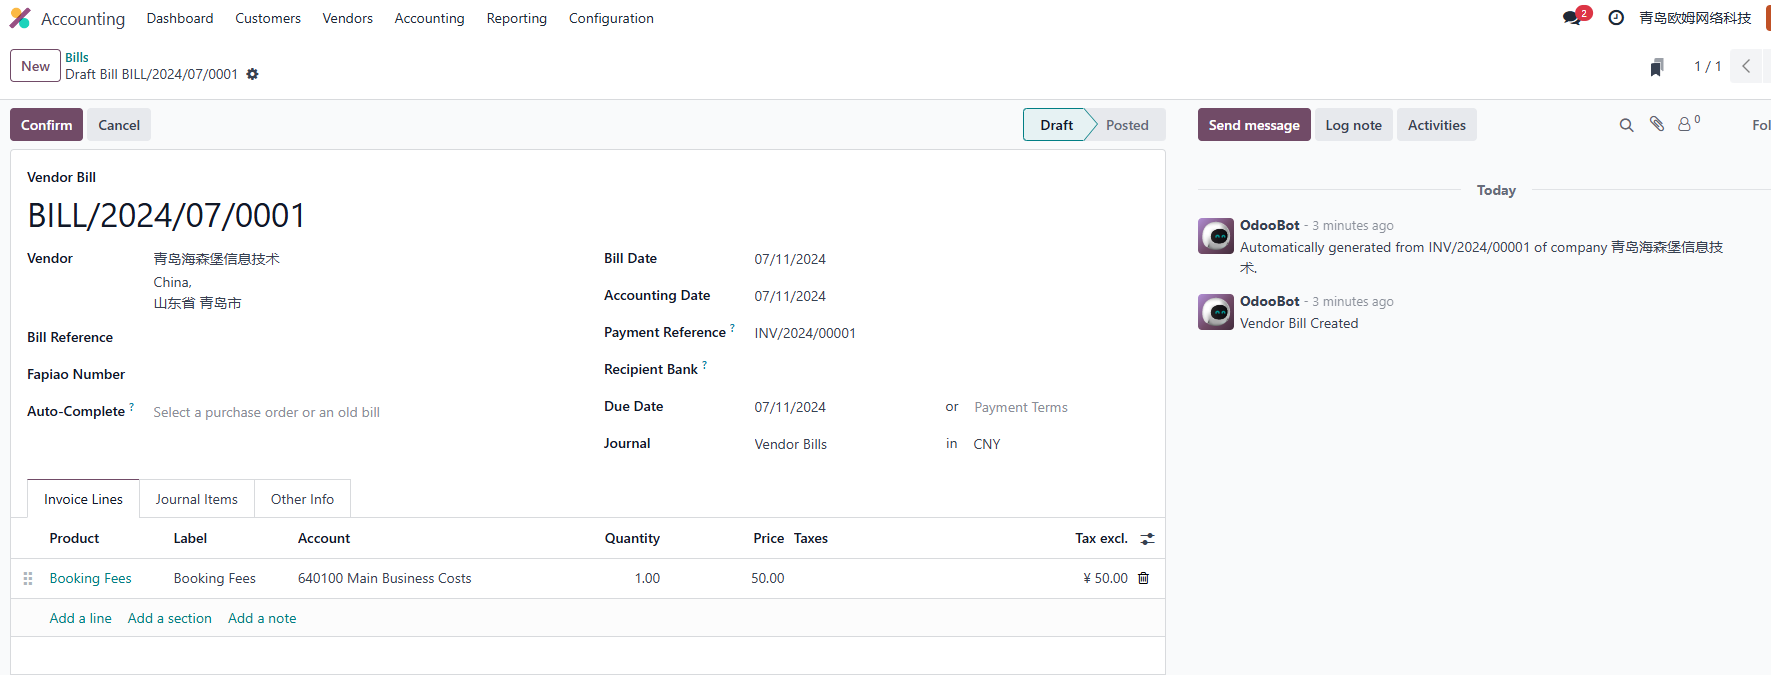
Task: Click OdooBot avatar on Vendor Bill Created message
Action: pyautogui.click(x=1216, y=312)
